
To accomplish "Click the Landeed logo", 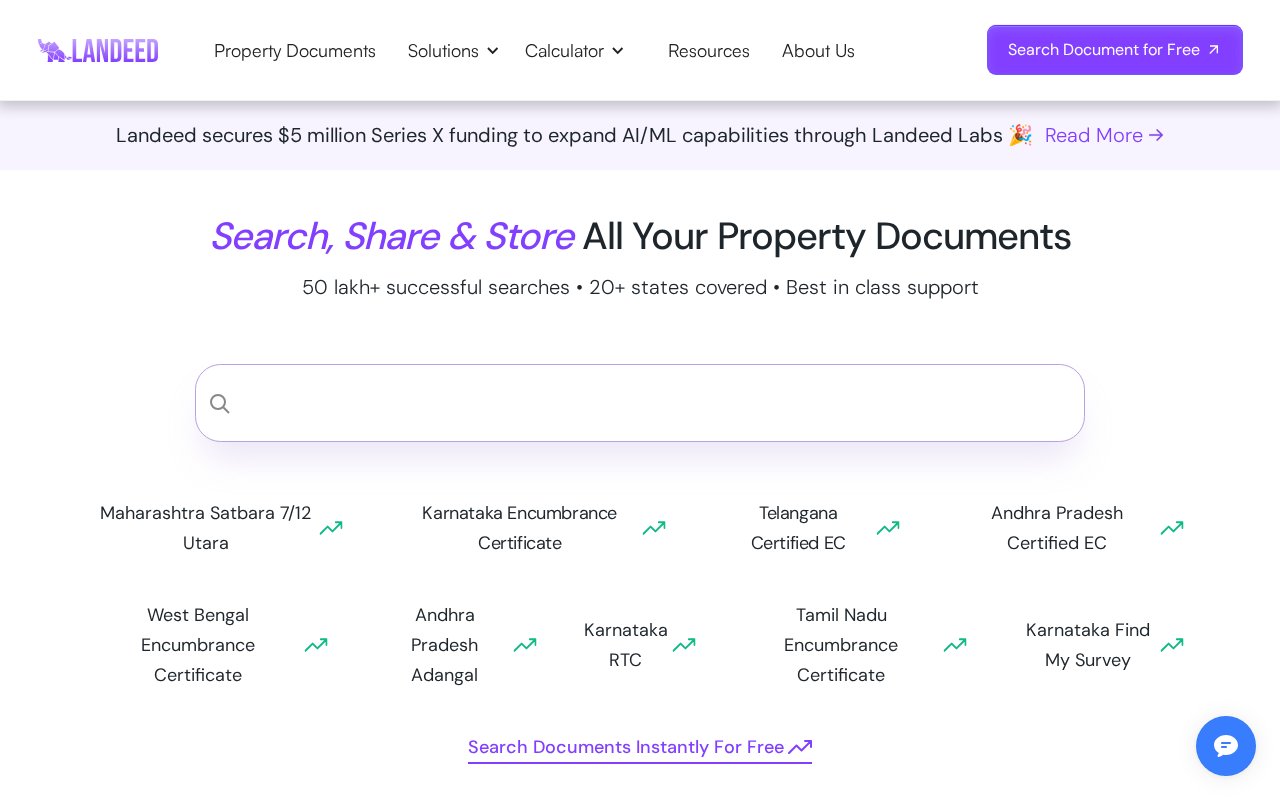I will (x=98, y=51).
